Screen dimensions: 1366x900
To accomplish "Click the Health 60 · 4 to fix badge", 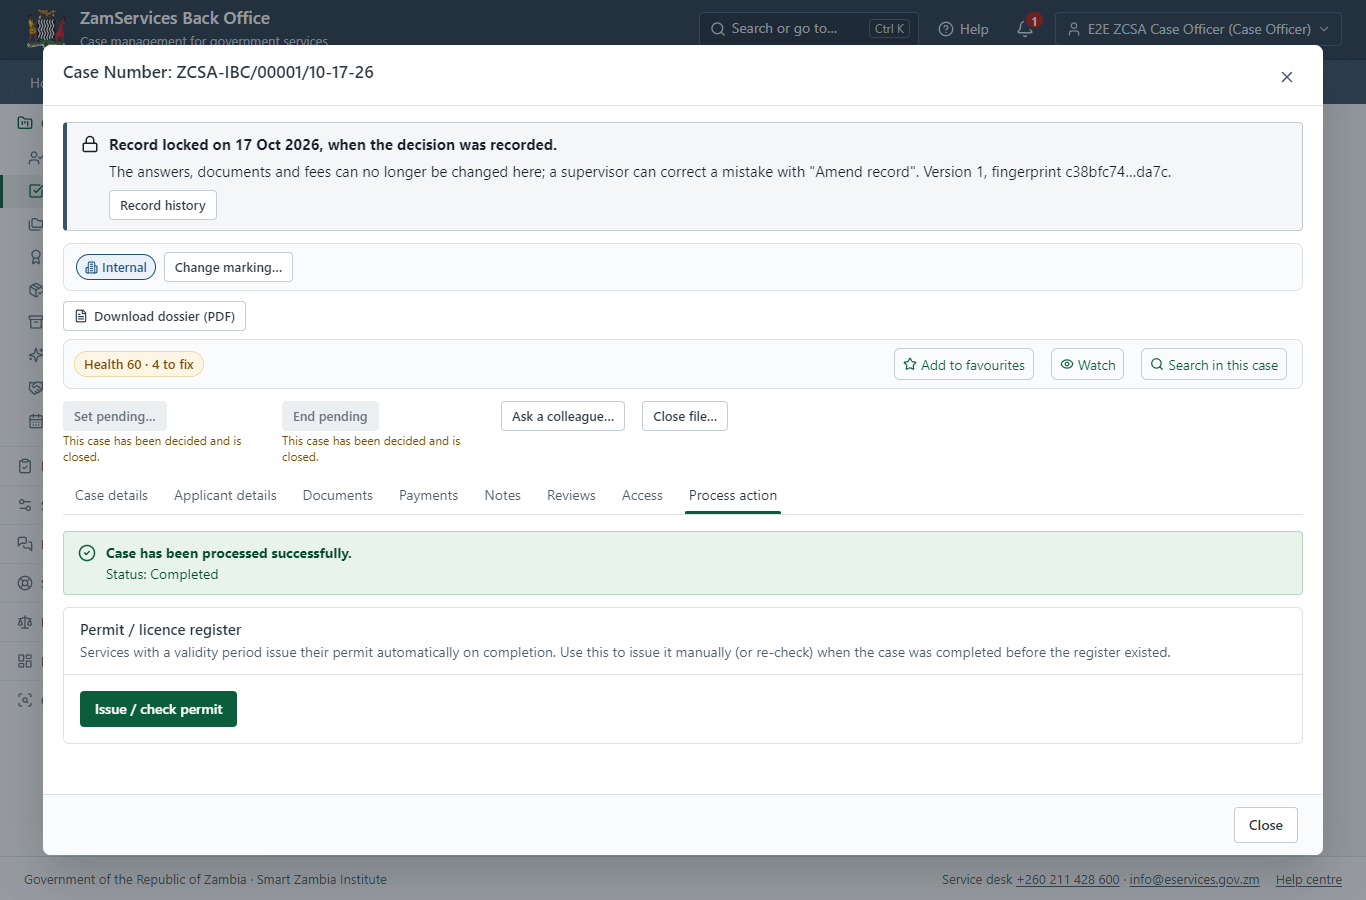I will coord(139,364).
